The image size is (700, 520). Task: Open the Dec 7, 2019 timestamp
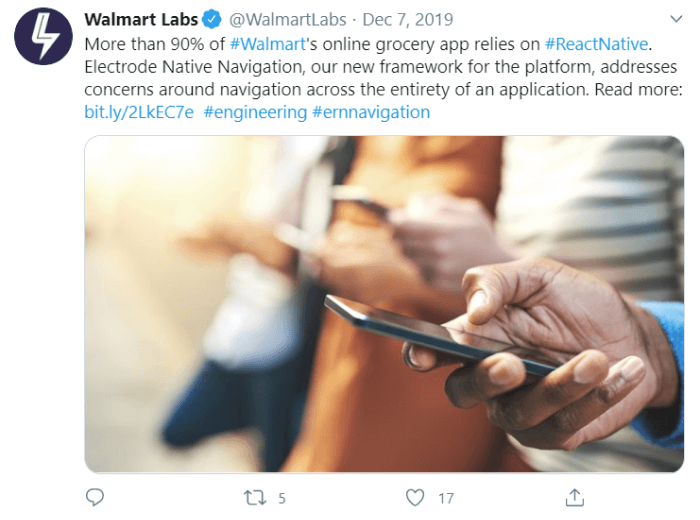[x=408, y=19]
